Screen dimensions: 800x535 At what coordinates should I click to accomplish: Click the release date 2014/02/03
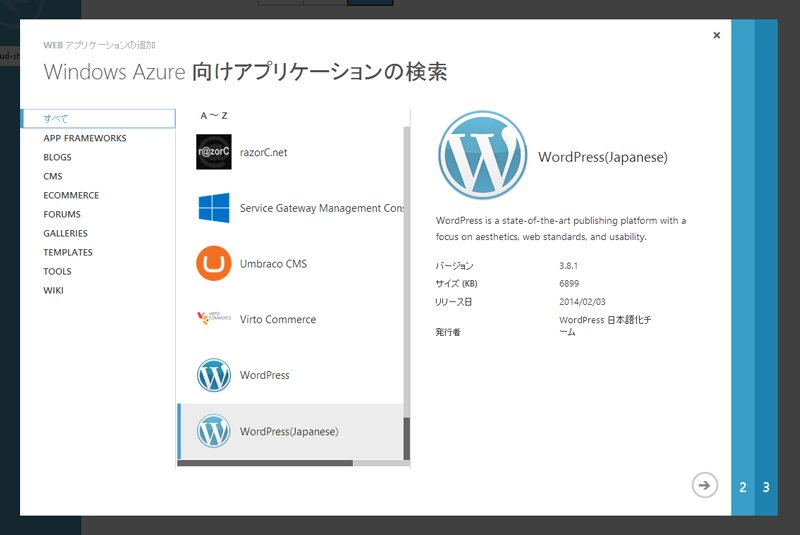pos(582,302)
